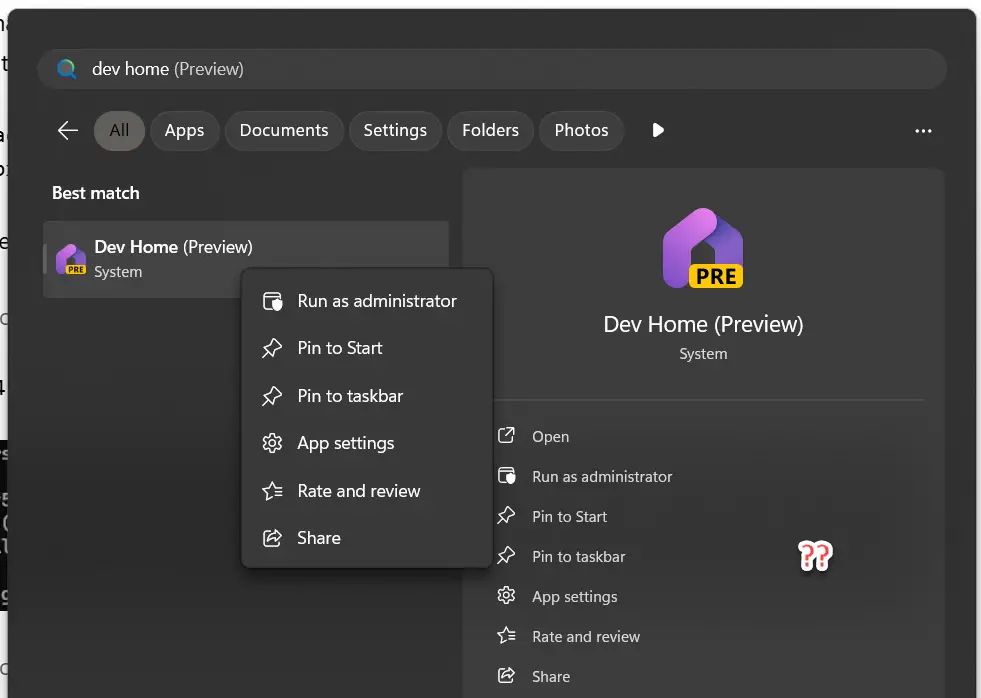Click the search magnifier icon

coord(67,69)
